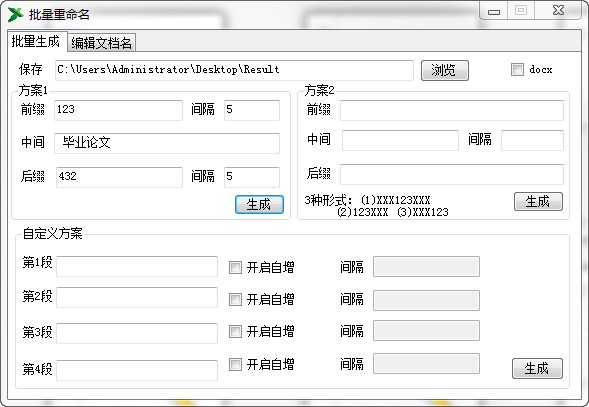The height and width of the screenshot is (407, 589).
Task: Enable 开启自增 for 第3段
Action: pyautogui.click(x=235, y=331)
